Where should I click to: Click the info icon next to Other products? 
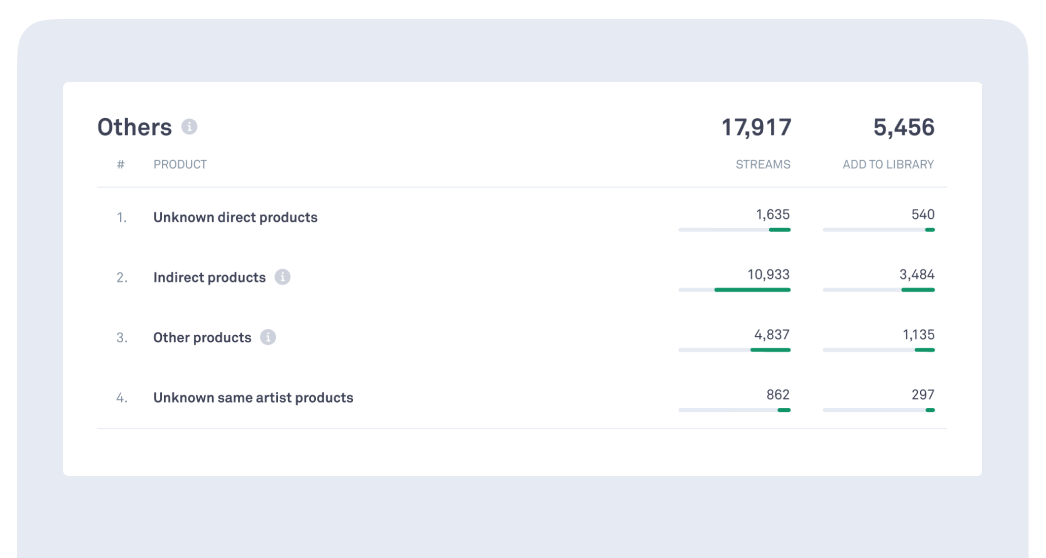[268, 337]
